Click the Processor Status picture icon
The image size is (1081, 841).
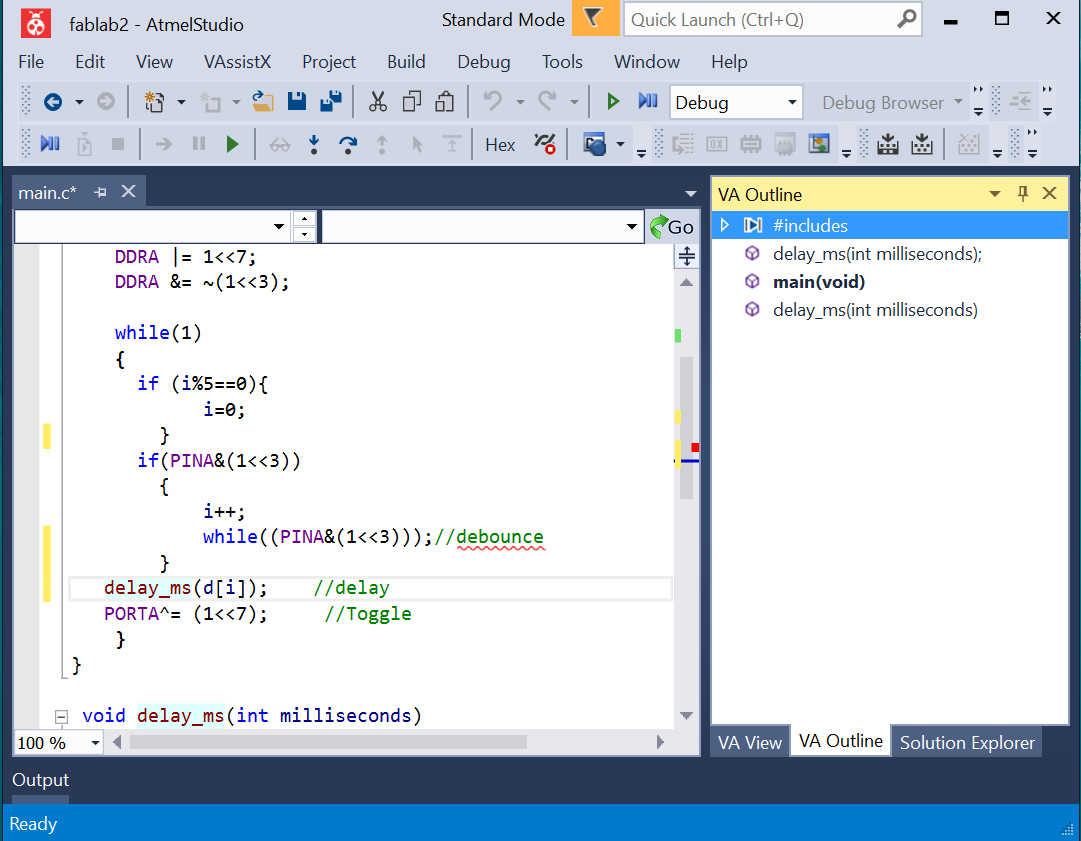(x=819, y=144)
